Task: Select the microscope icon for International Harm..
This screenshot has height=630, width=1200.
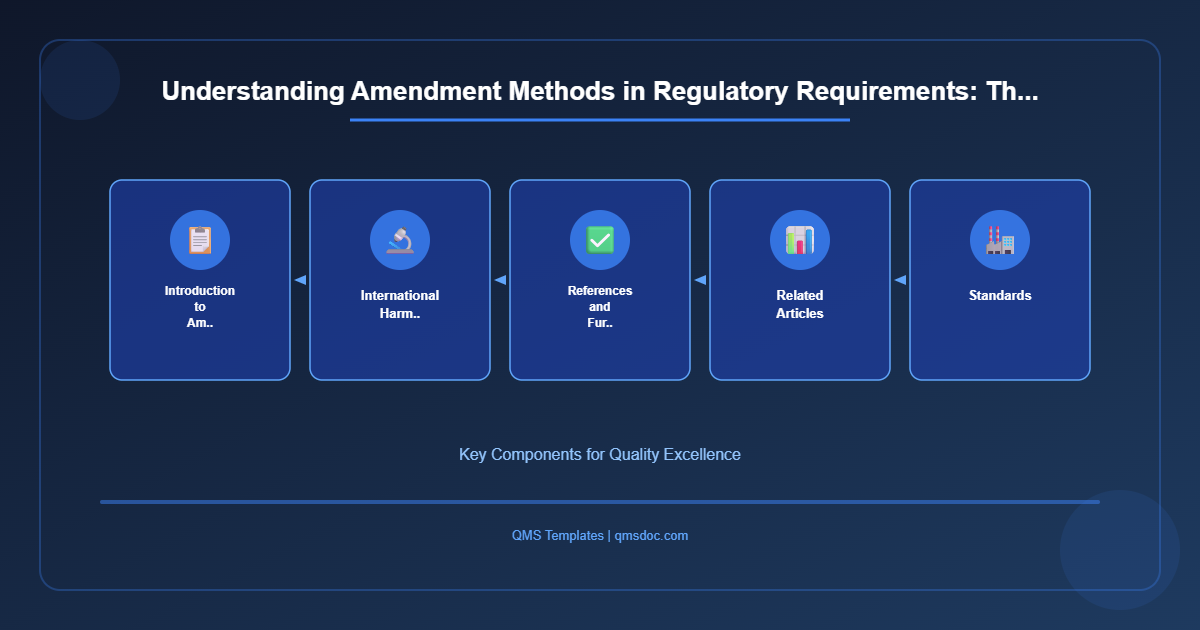Action: coord(400,240)
